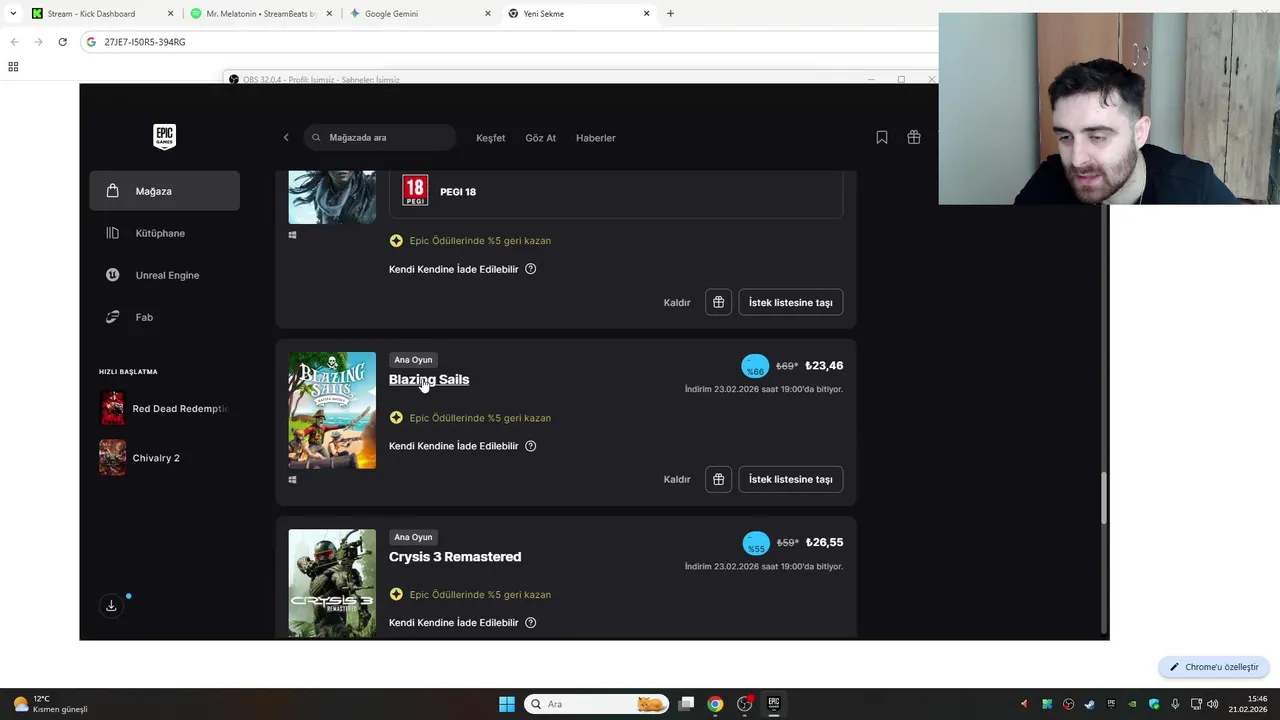This screenshot has width=1280, height=720.
Task: Open Windows Security shield tray icon
Action: point(1154,704)
